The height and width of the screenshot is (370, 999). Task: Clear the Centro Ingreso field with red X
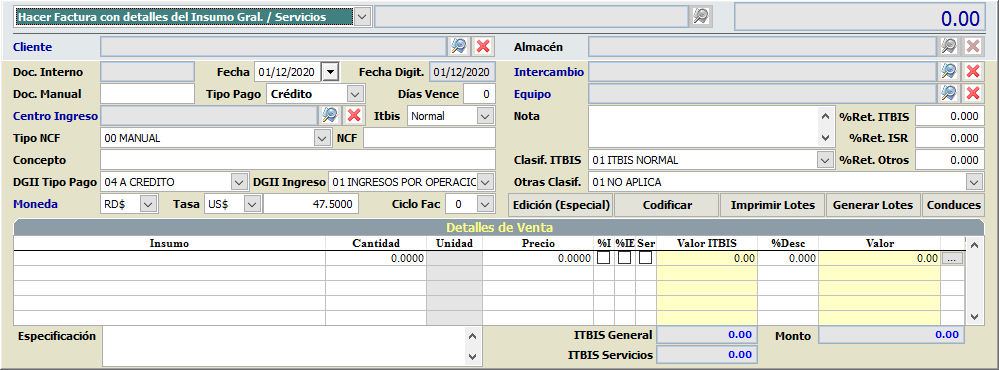(x=354, y=115)
